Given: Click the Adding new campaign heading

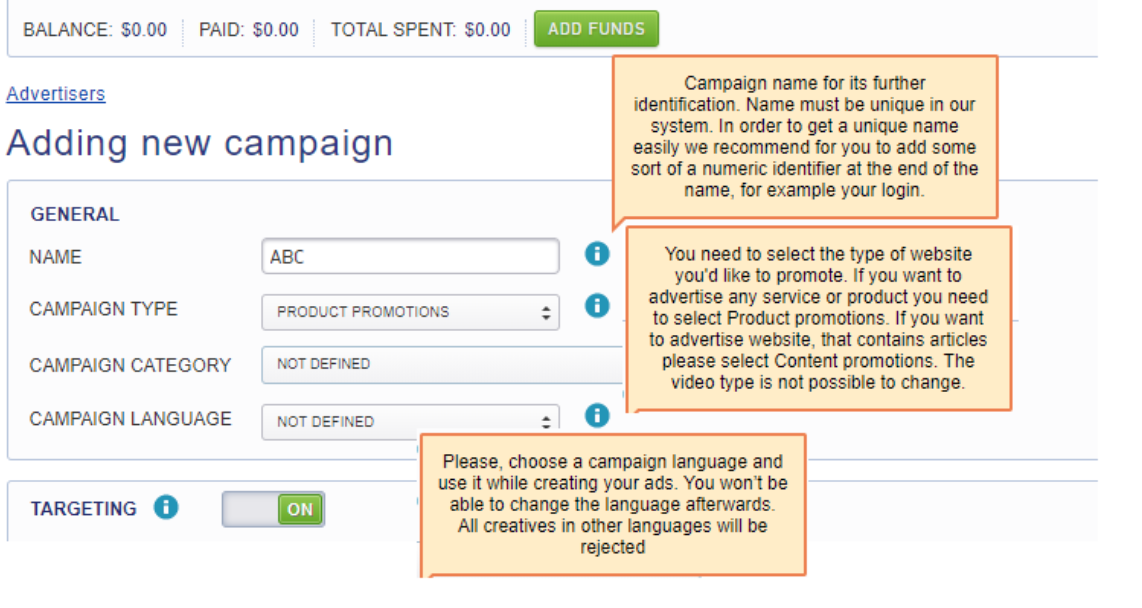Looking at the screenshot, I should (200, 144).
